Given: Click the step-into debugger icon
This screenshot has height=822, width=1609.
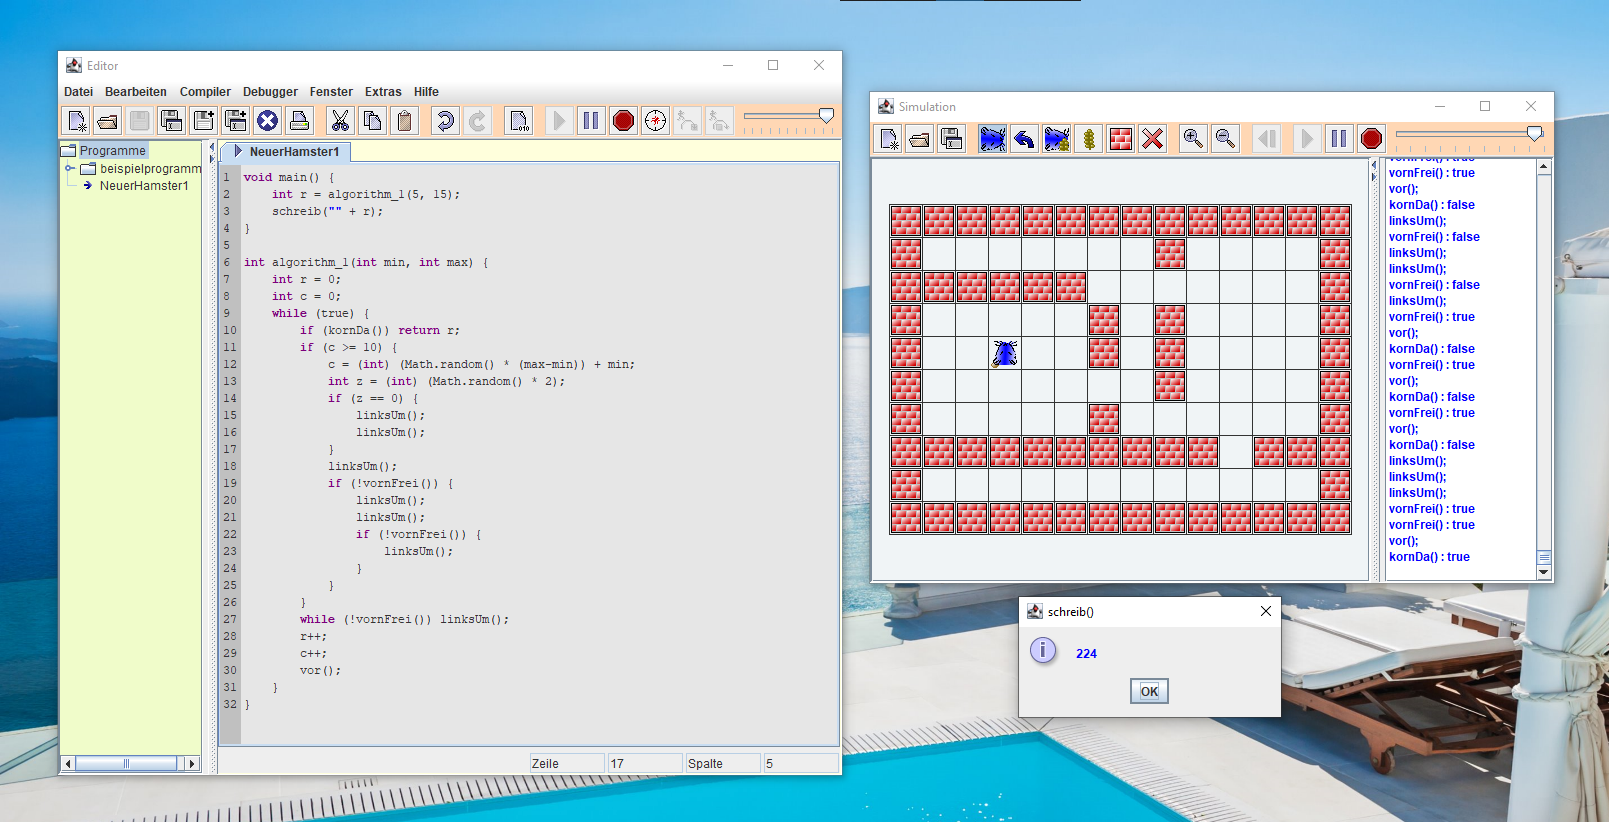Looking at the screenshot, I should click(x=687, y=121).
